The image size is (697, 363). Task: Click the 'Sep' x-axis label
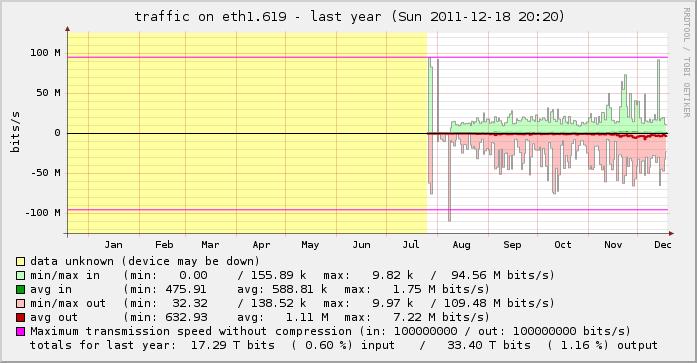pos(512,245)
